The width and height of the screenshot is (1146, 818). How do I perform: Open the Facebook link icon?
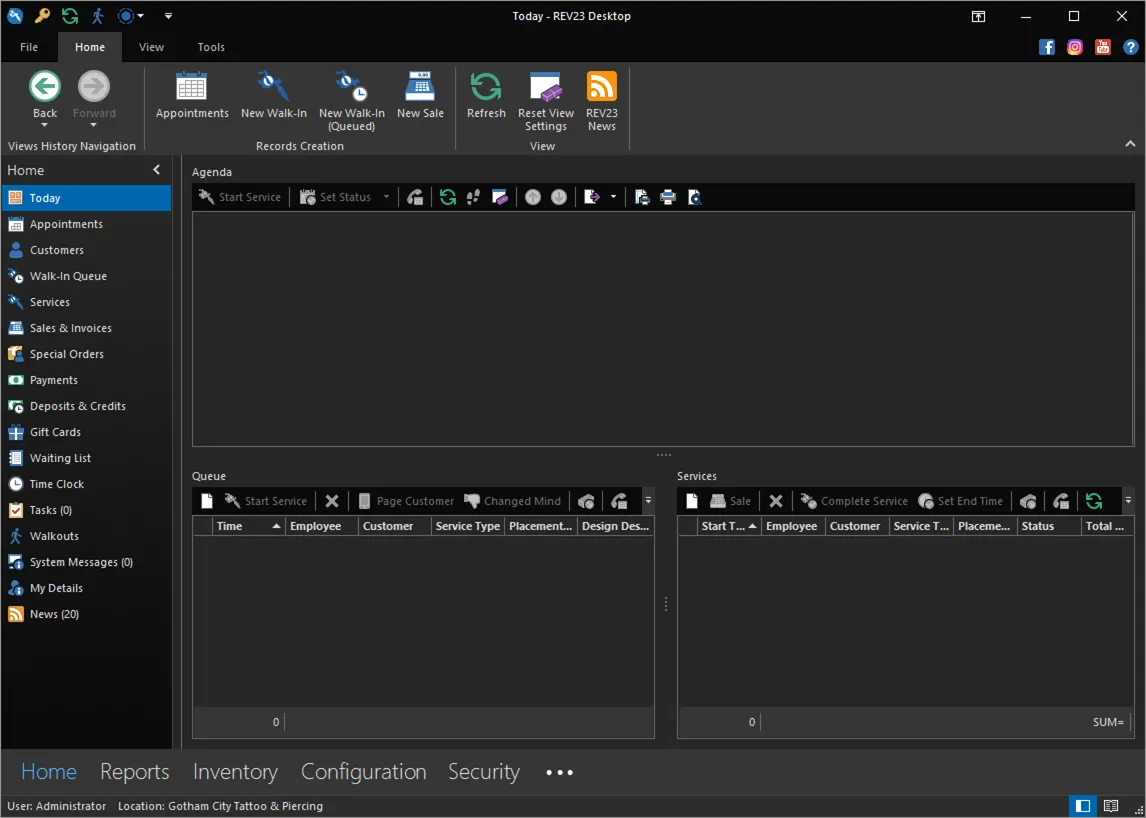1047,47
